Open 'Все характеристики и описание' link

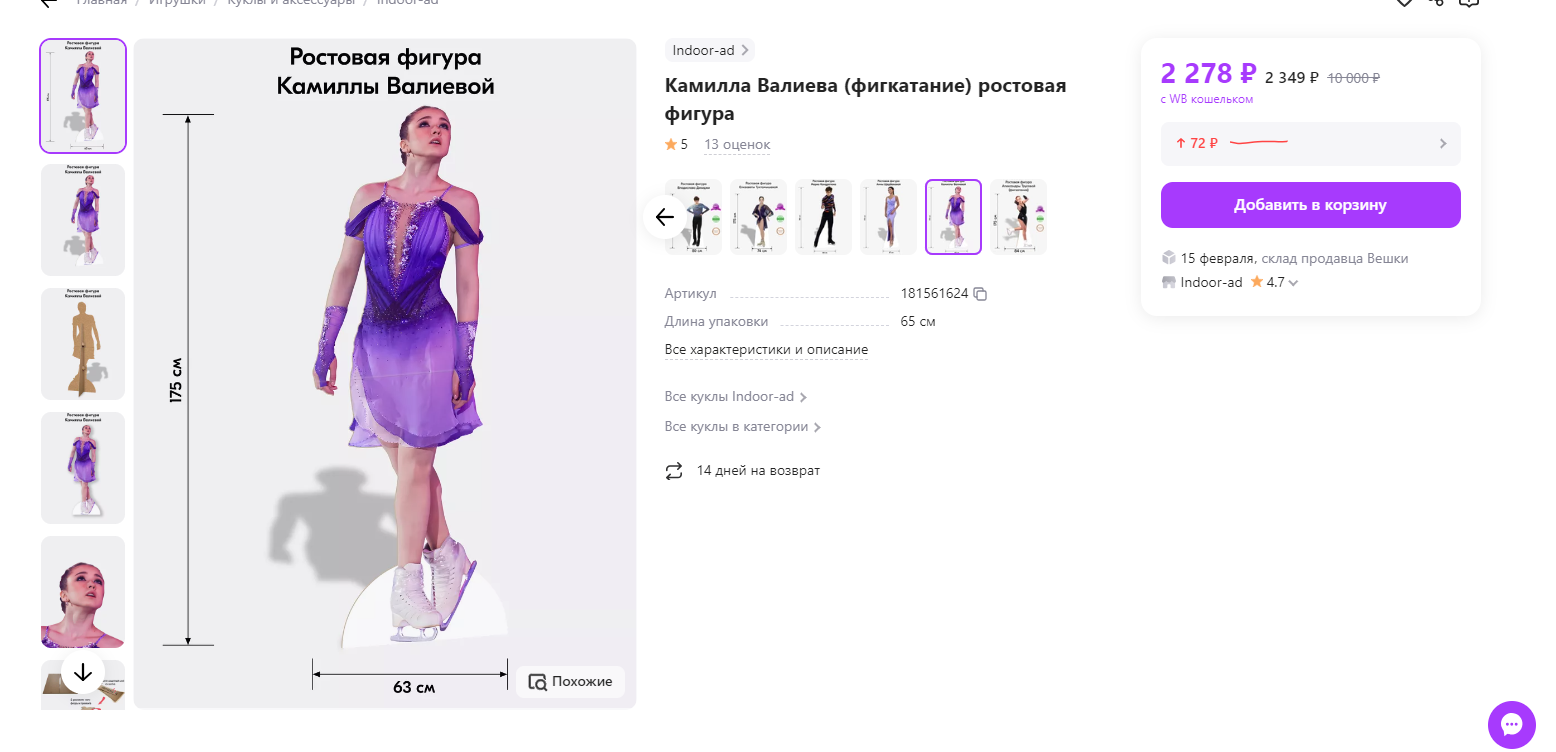[x=766, y=350]
